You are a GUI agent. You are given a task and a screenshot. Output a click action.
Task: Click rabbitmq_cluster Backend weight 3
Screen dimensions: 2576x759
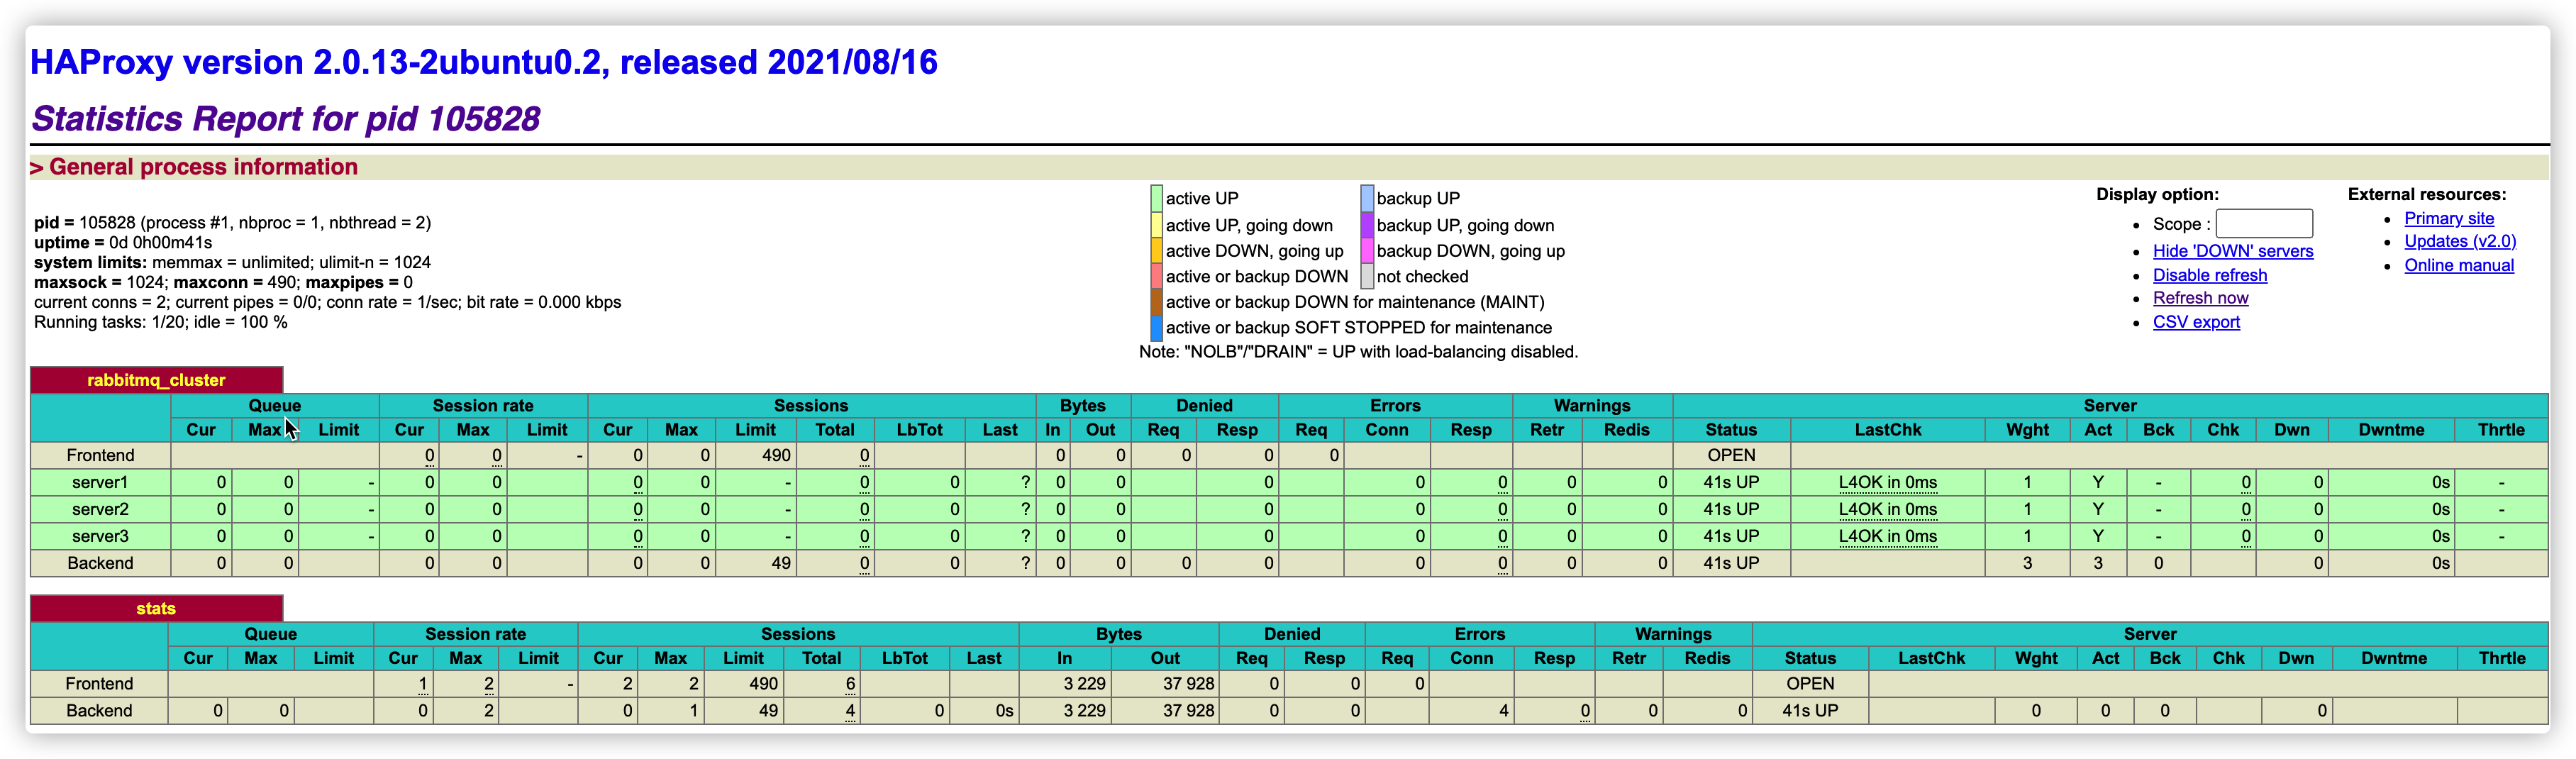point(2027,563)
